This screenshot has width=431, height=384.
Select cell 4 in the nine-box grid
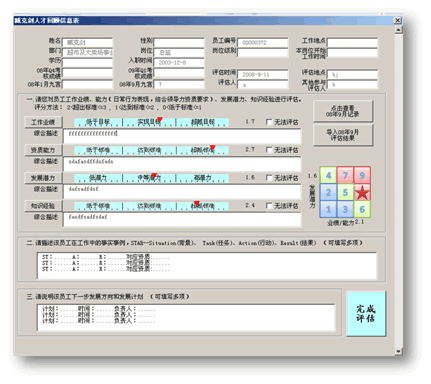[328, 175]
